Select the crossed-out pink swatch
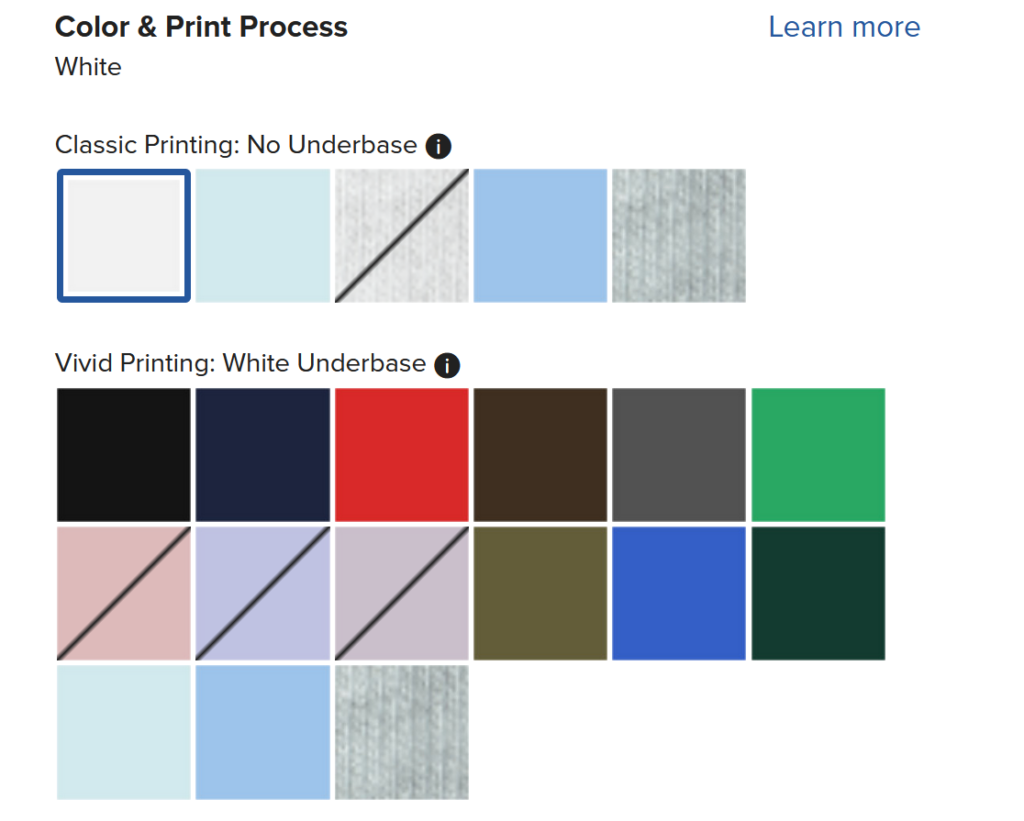 tap(124, 594)
